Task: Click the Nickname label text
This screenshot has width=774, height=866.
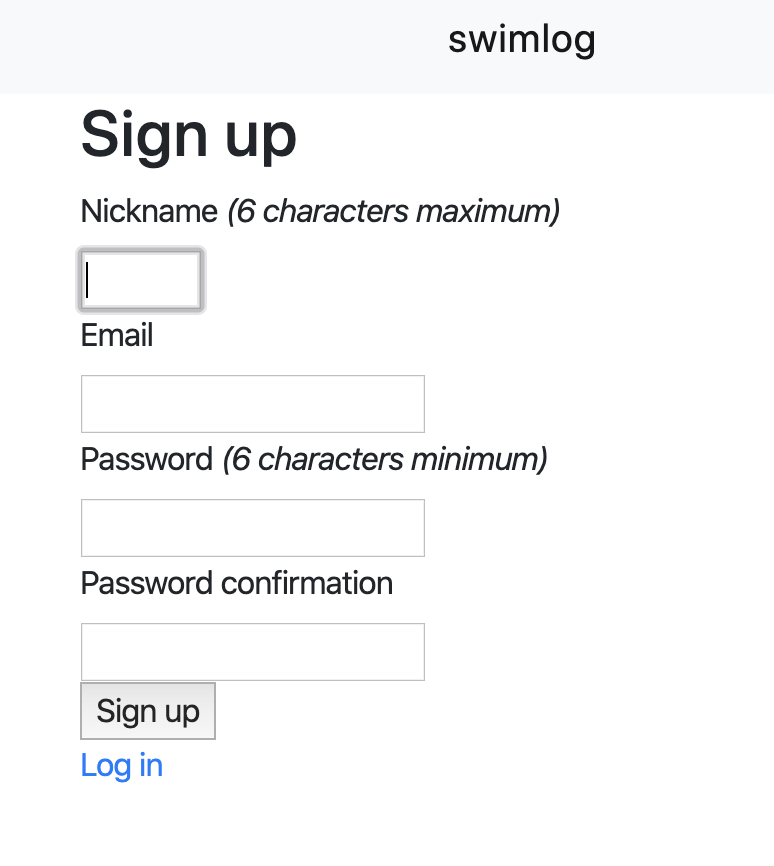Action: click(149, 212)
